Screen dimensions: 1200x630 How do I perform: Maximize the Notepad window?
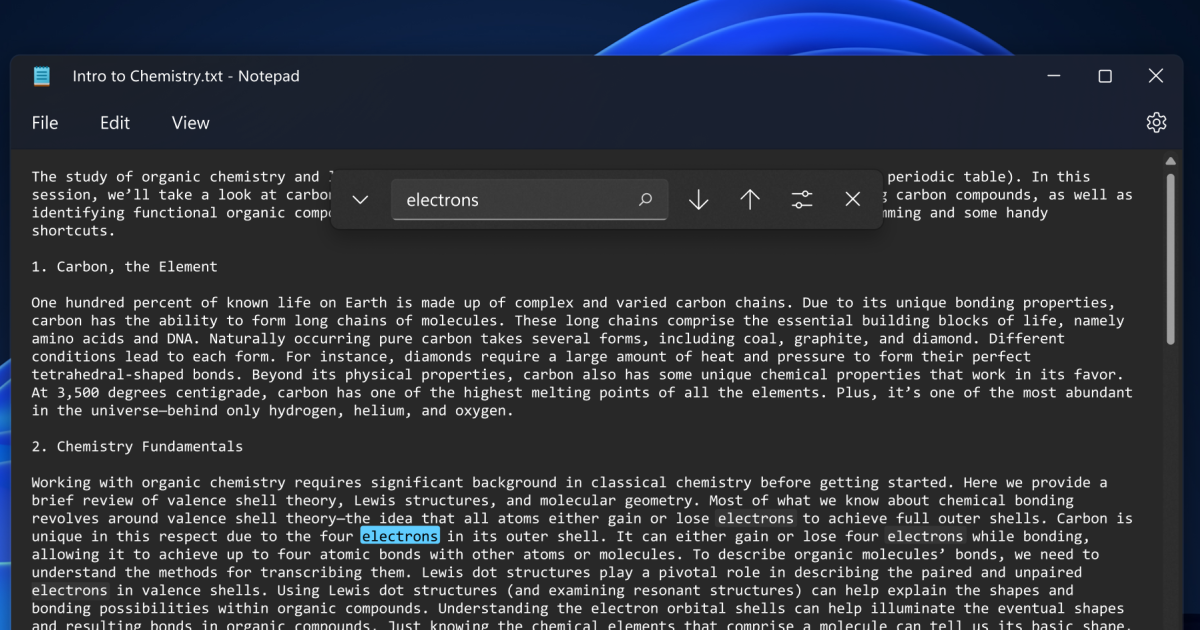1104,75
